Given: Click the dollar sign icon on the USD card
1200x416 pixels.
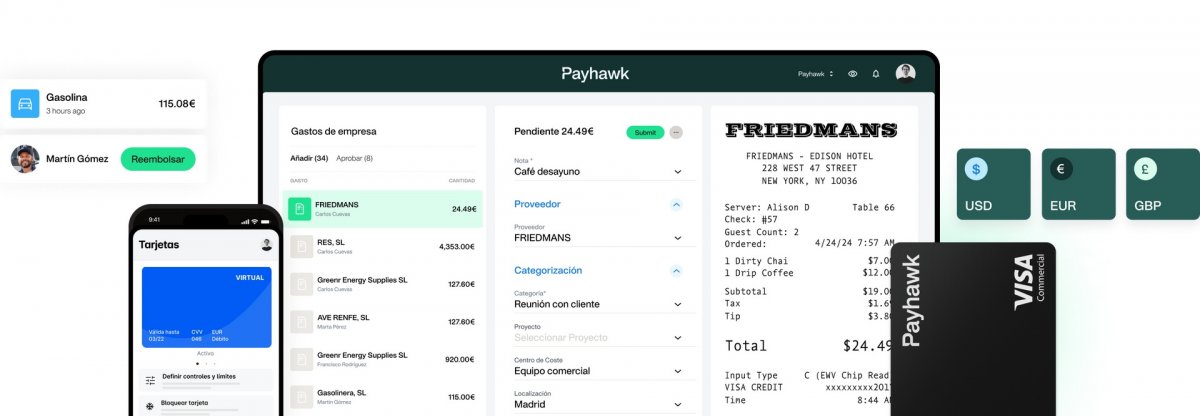Looking at the screenshot, I should 976,169.
